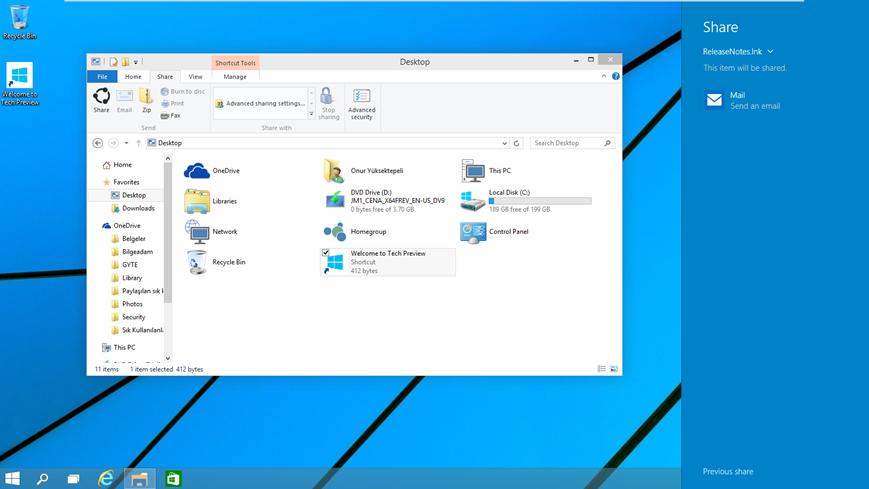Image resolution: width=869 pixels, height=489 pixels.
Task: Click Fax in Send group
Action: 170,115
